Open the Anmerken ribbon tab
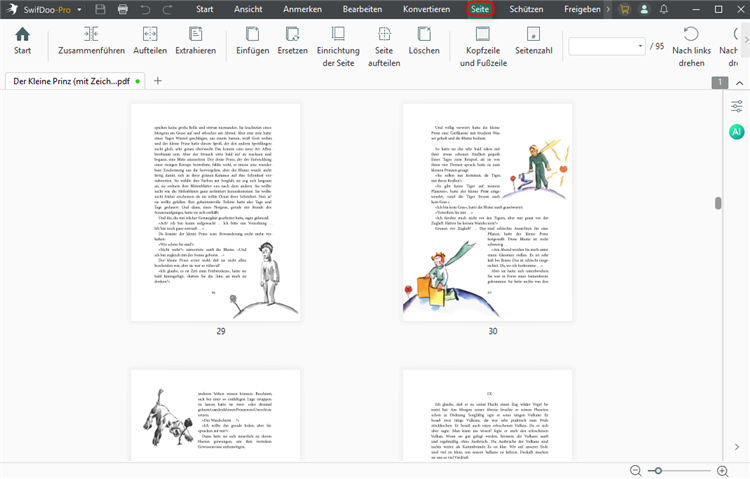Viewport: 750px width, 479px height. pyautogui.click(x=301, y=9)
